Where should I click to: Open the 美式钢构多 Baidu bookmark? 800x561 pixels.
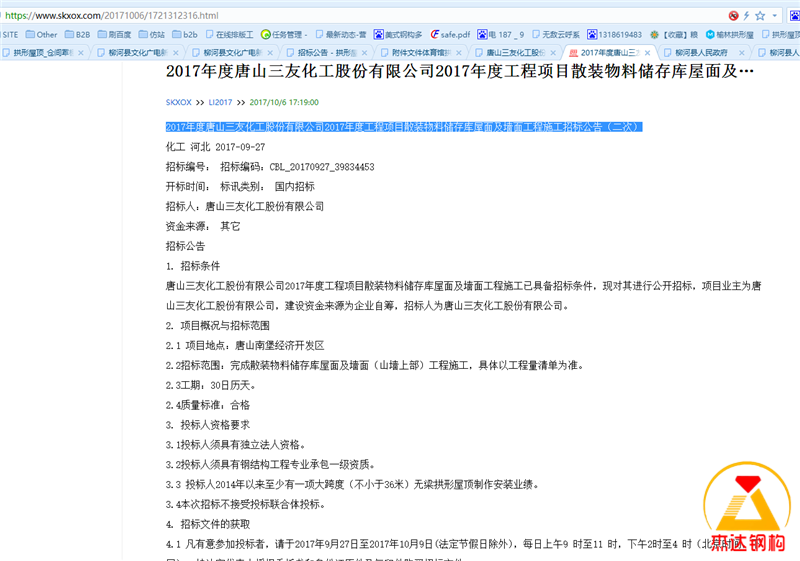[x=398, y=35]
